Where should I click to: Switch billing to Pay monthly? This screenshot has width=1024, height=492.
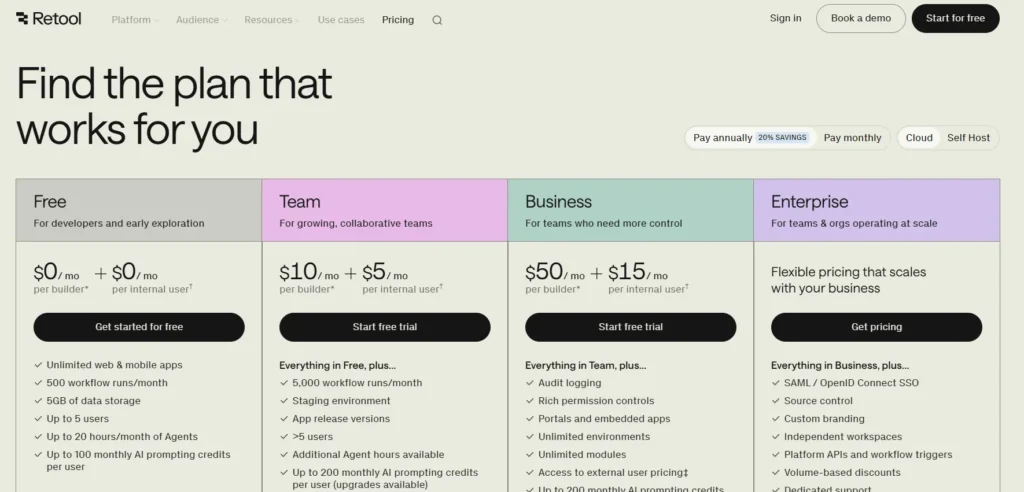tap(852, 138)
